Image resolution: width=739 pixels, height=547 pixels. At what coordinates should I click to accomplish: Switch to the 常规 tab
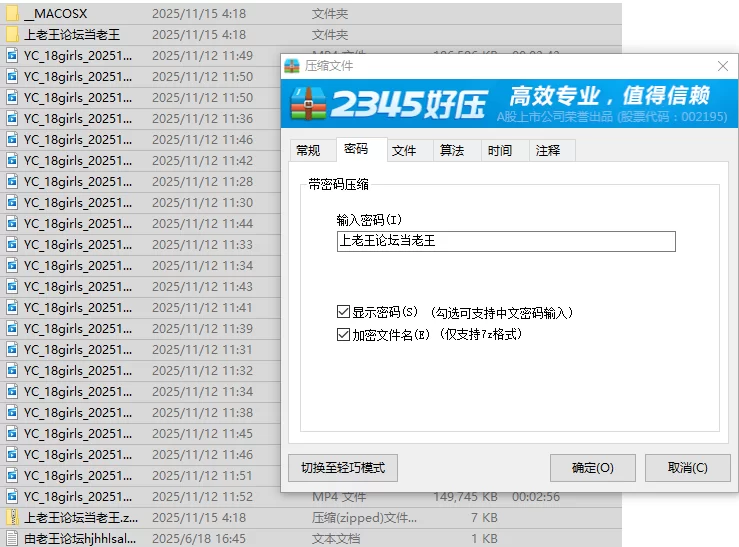point(308,151)
